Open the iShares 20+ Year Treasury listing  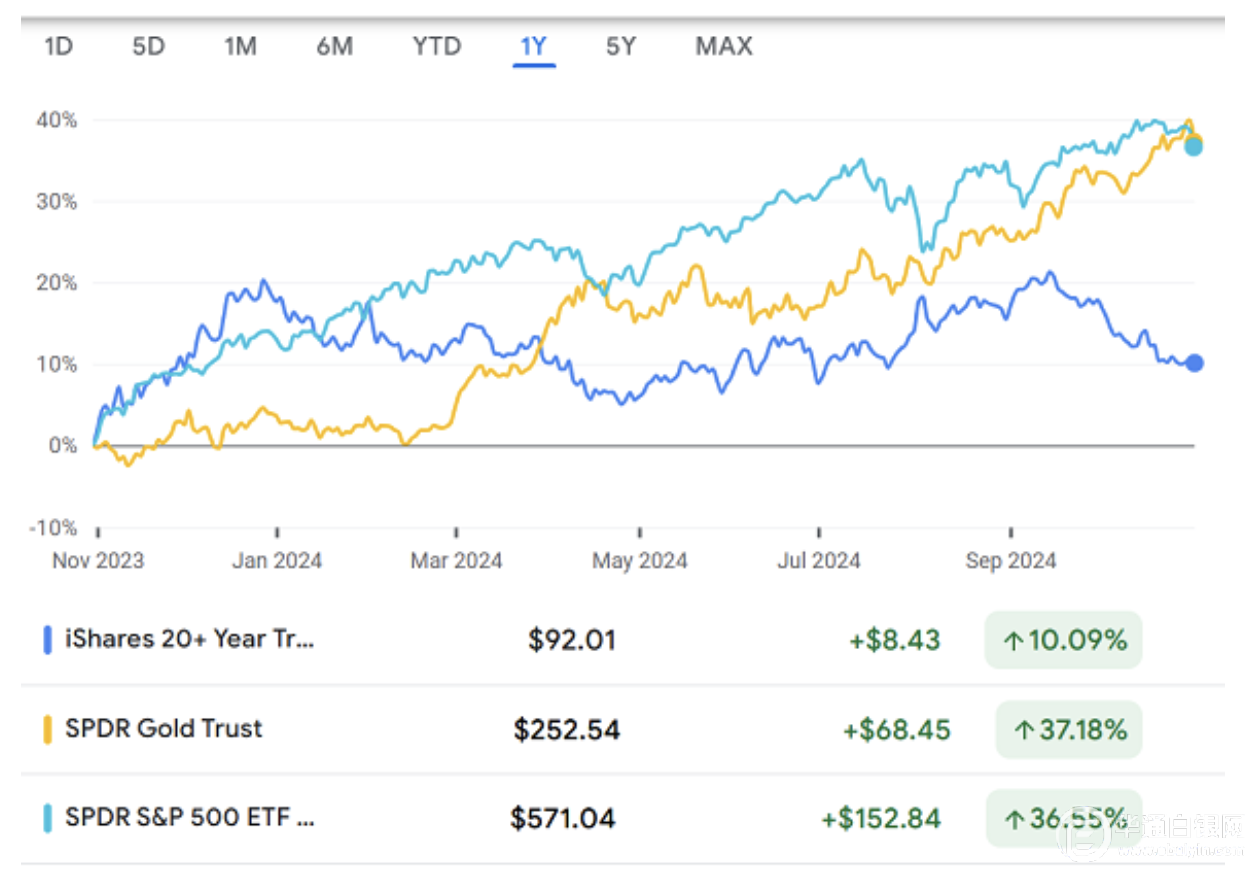click(189, 640)
